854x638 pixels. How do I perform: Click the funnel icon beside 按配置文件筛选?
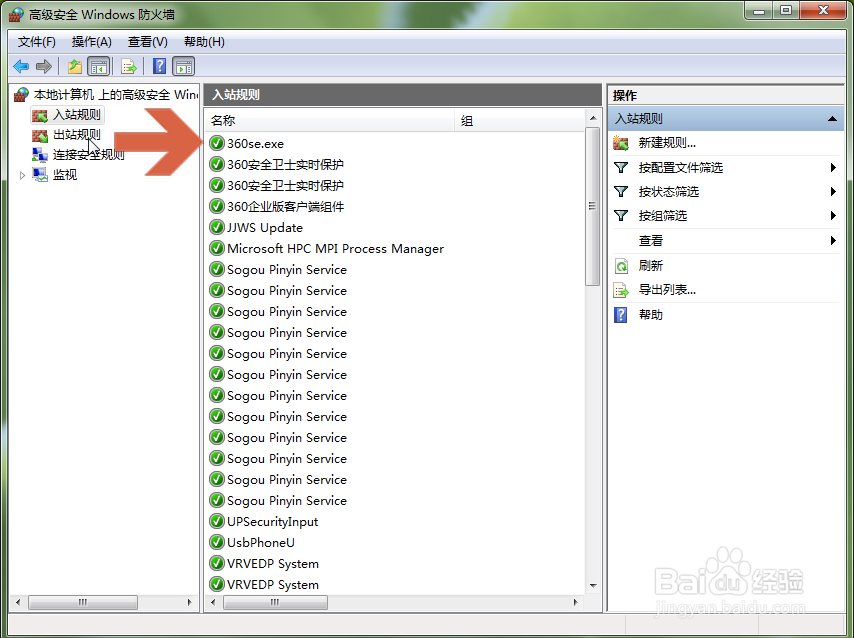click(621, 167)
